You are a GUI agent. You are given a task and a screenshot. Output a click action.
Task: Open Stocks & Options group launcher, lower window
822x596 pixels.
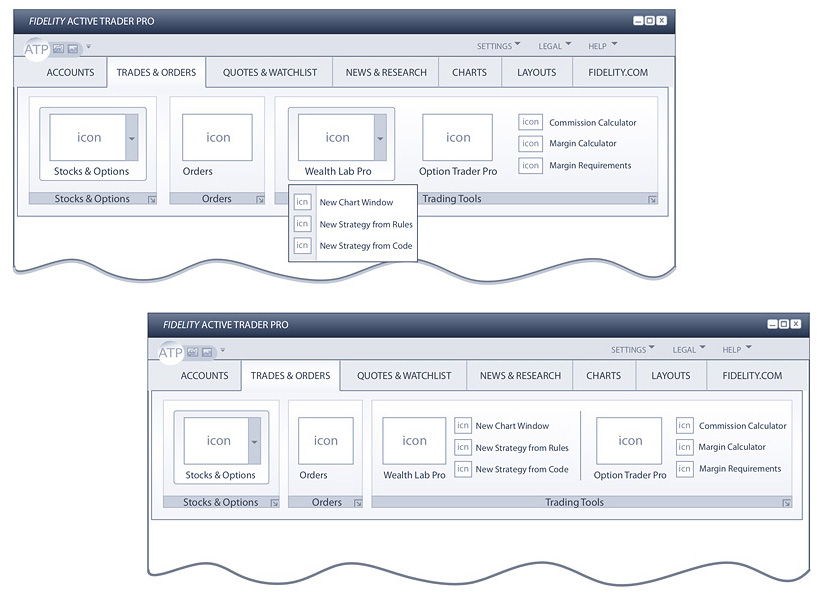point(274,503)
